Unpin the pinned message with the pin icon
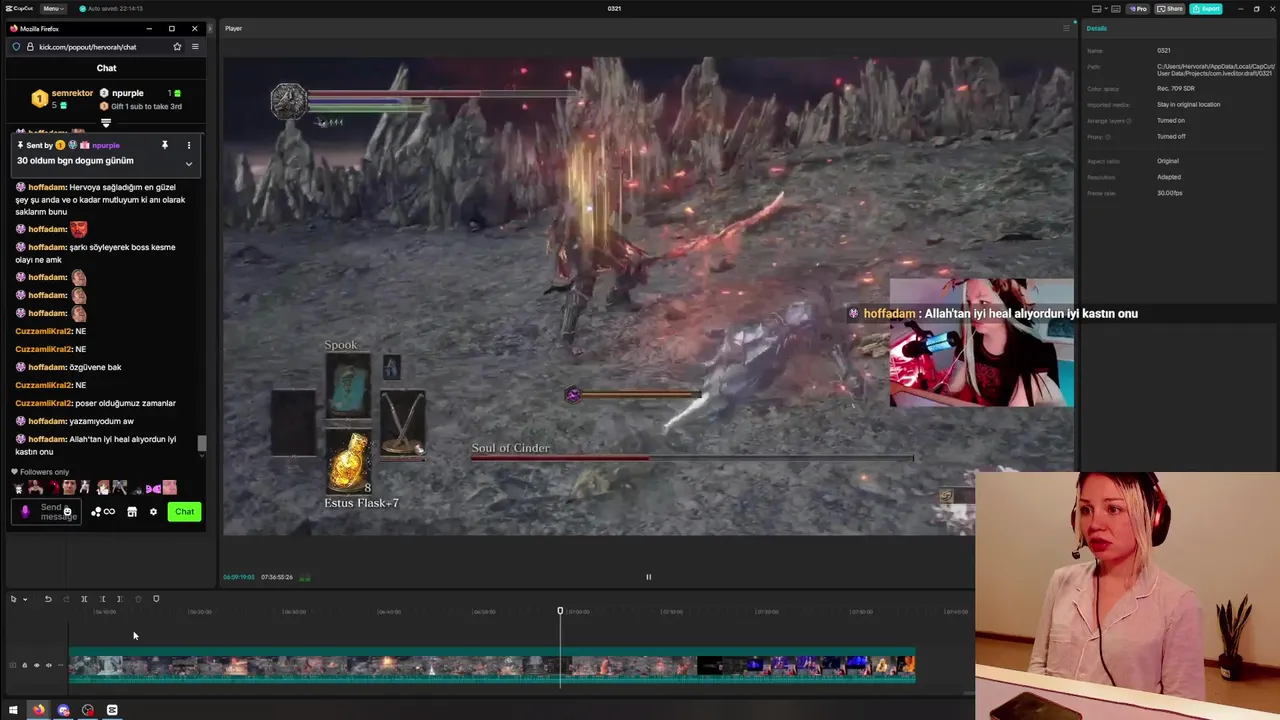This screenshot has width=1280, height=720. click(x=165, y=146)
